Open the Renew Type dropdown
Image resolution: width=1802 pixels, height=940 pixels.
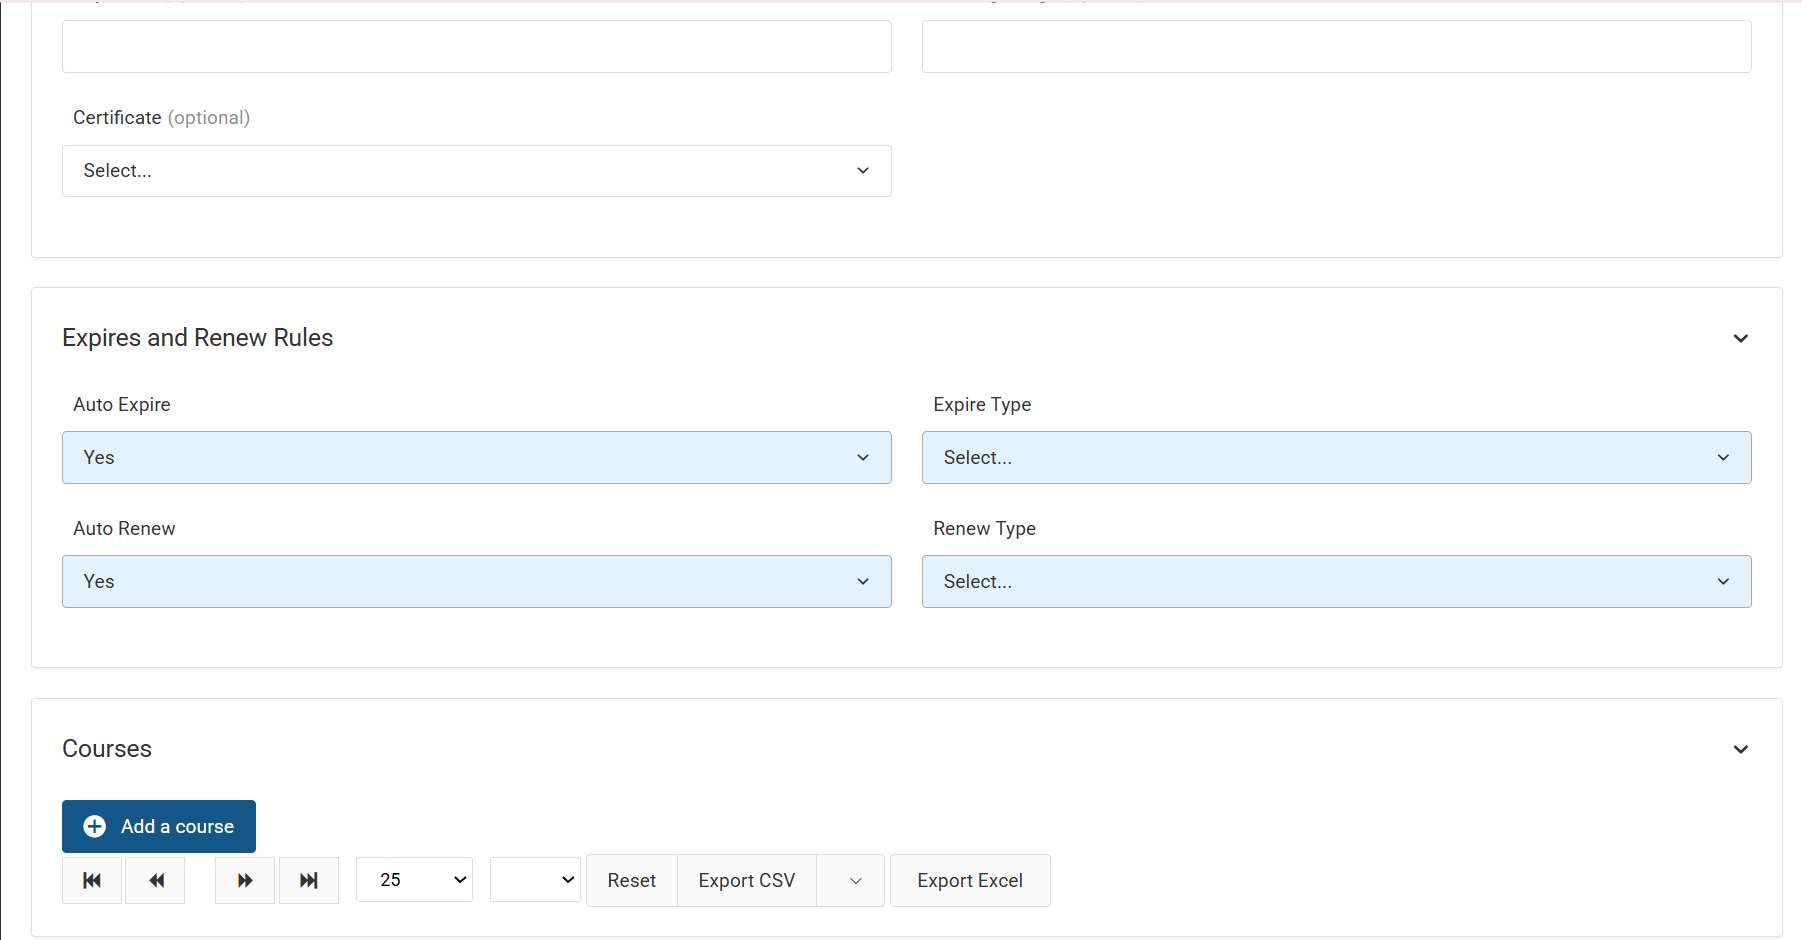point(1336,581)
